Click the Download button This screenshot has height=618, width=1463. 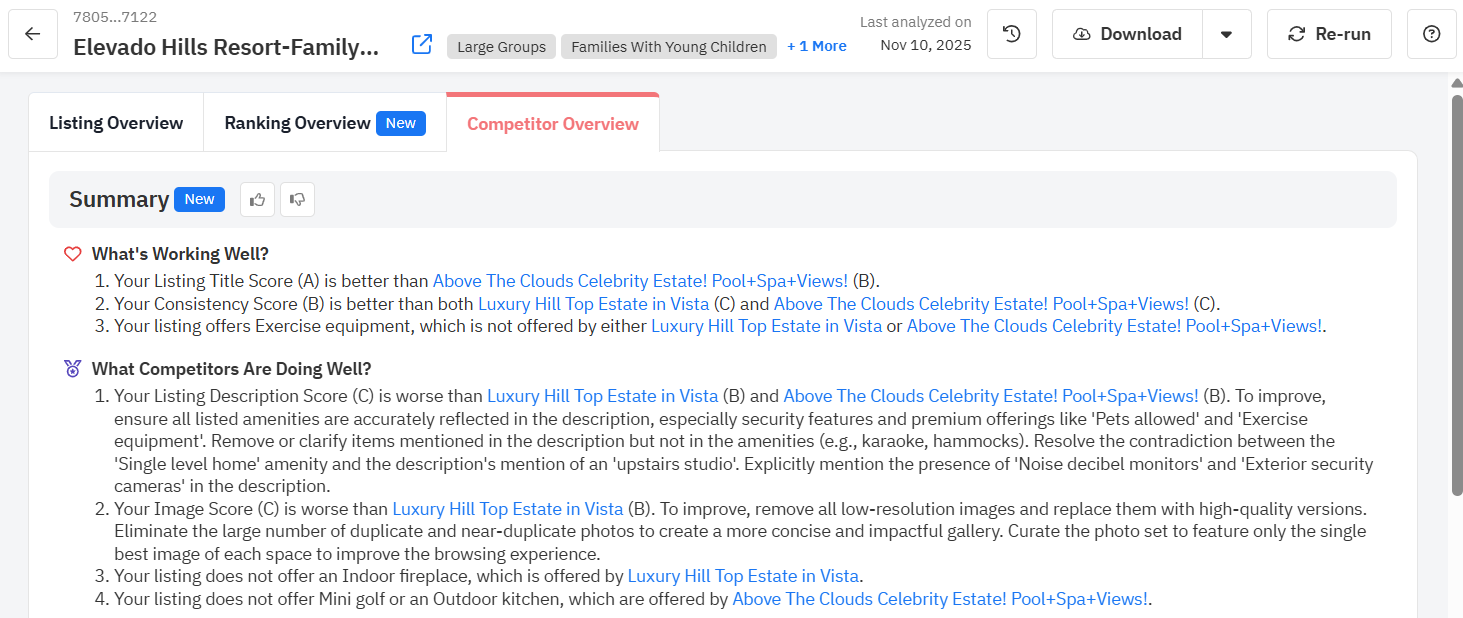[x=1127, y=34]
